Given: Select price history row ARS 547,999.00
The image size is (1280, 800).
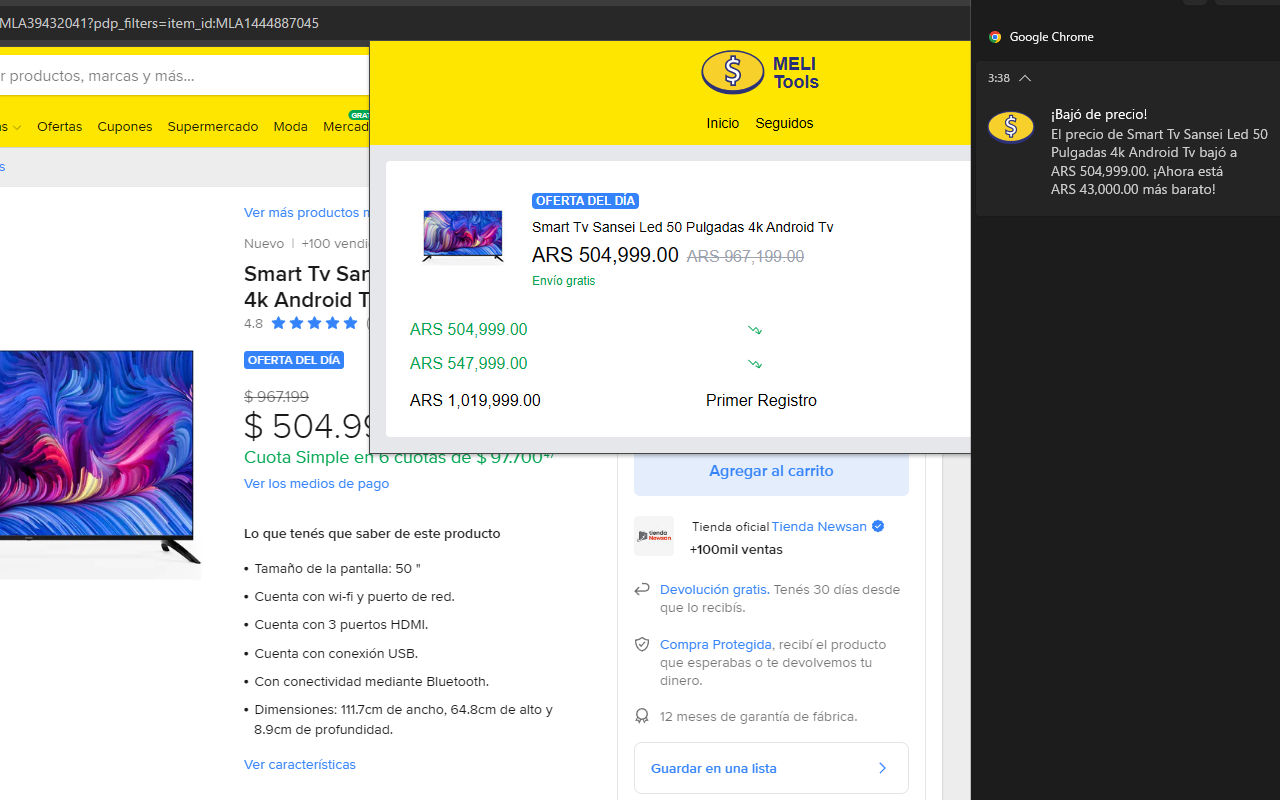Looking at the screenshot, I should [468, 363].
